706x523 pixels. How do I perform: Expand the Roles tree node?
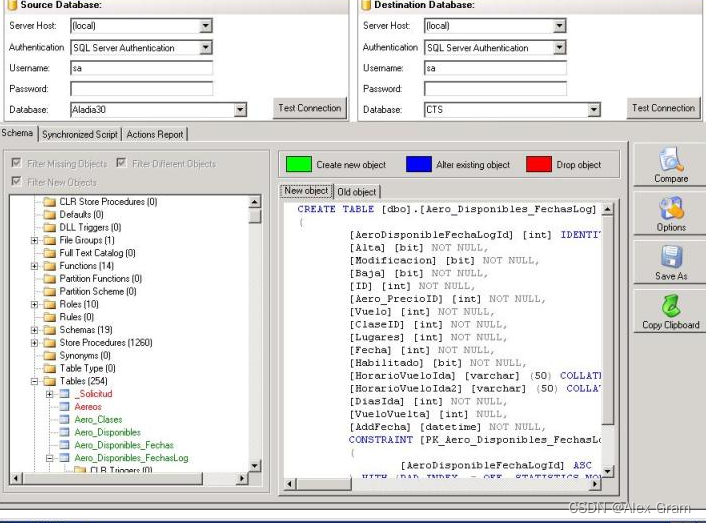pos(35,304)
